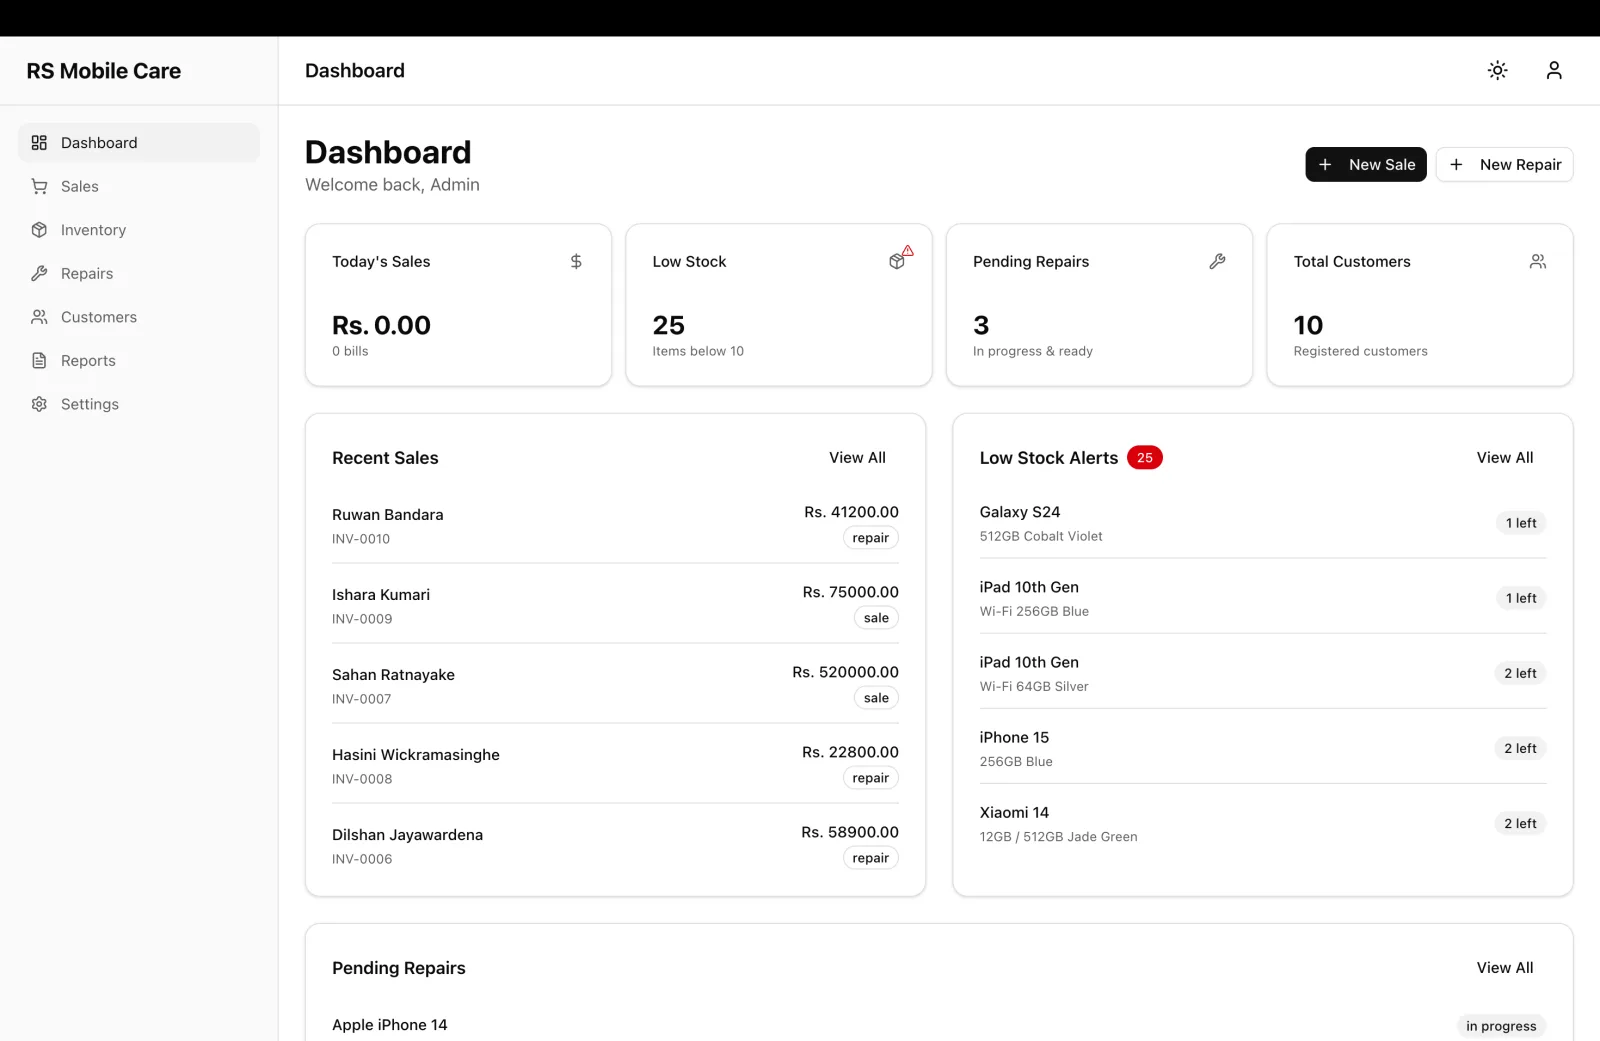This screenshot has height=1041, width=1600.
Task: Select Ishara Kumari sale entry
Action: (x=615, y=605)
